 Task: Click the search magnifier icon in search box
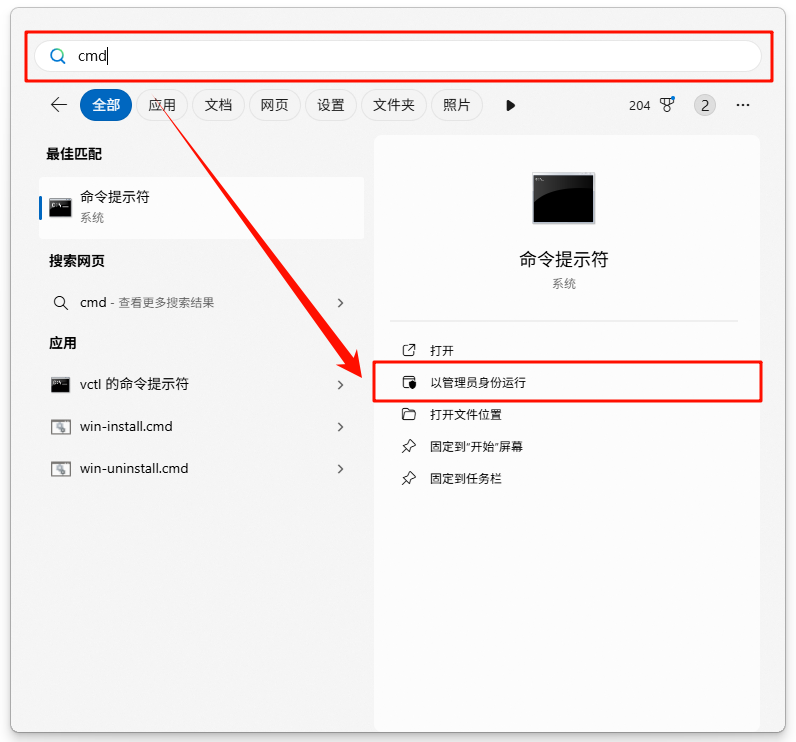click(x=58, y=56)
